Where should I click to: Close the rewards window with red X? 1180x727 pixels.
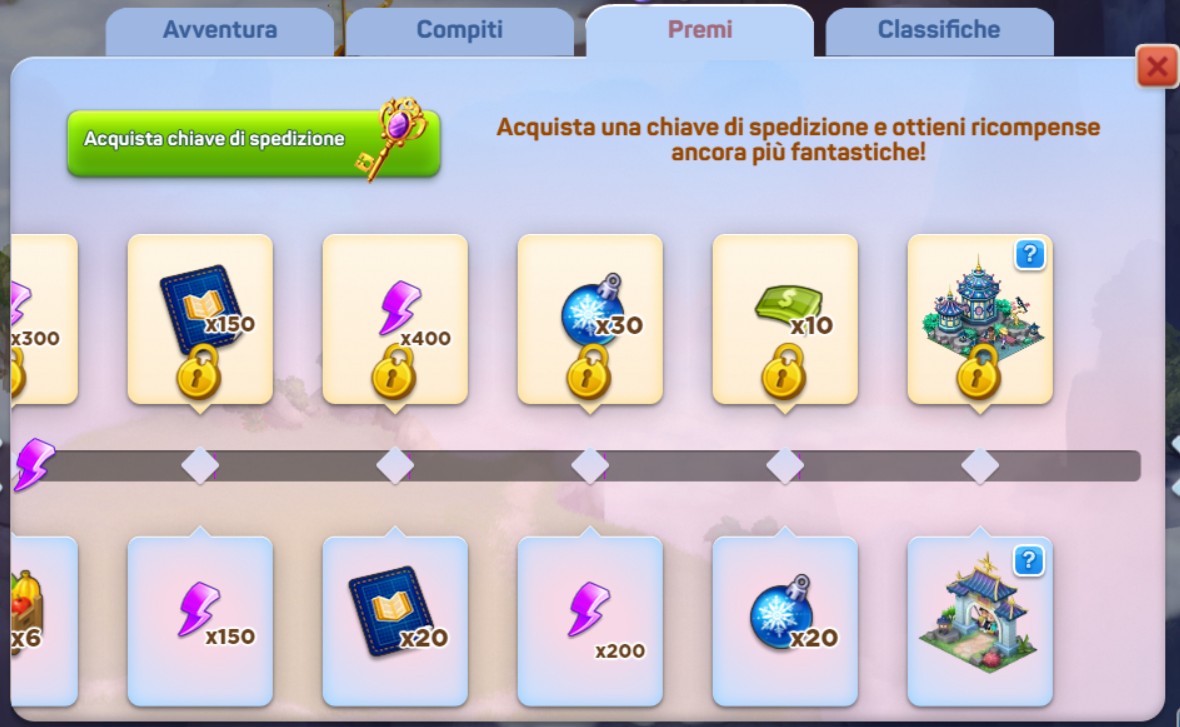point(1157,66)
